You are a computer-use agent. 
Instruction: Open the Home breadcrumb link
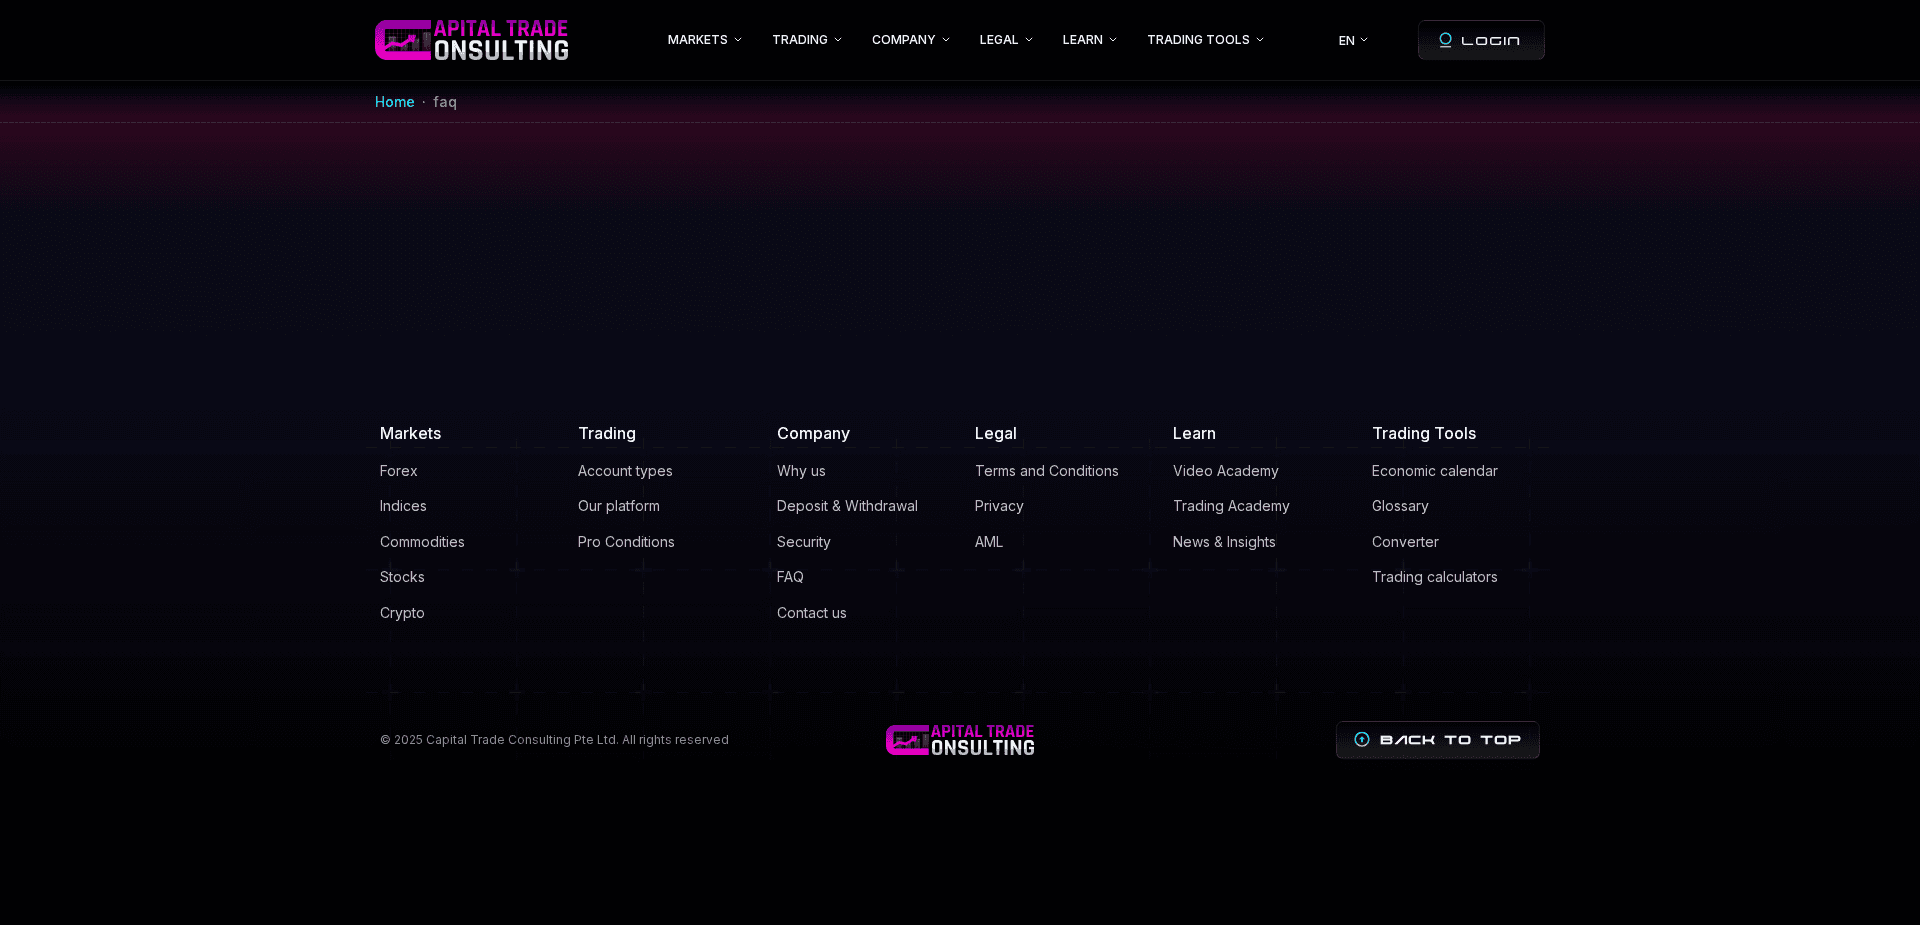point(394,102)
